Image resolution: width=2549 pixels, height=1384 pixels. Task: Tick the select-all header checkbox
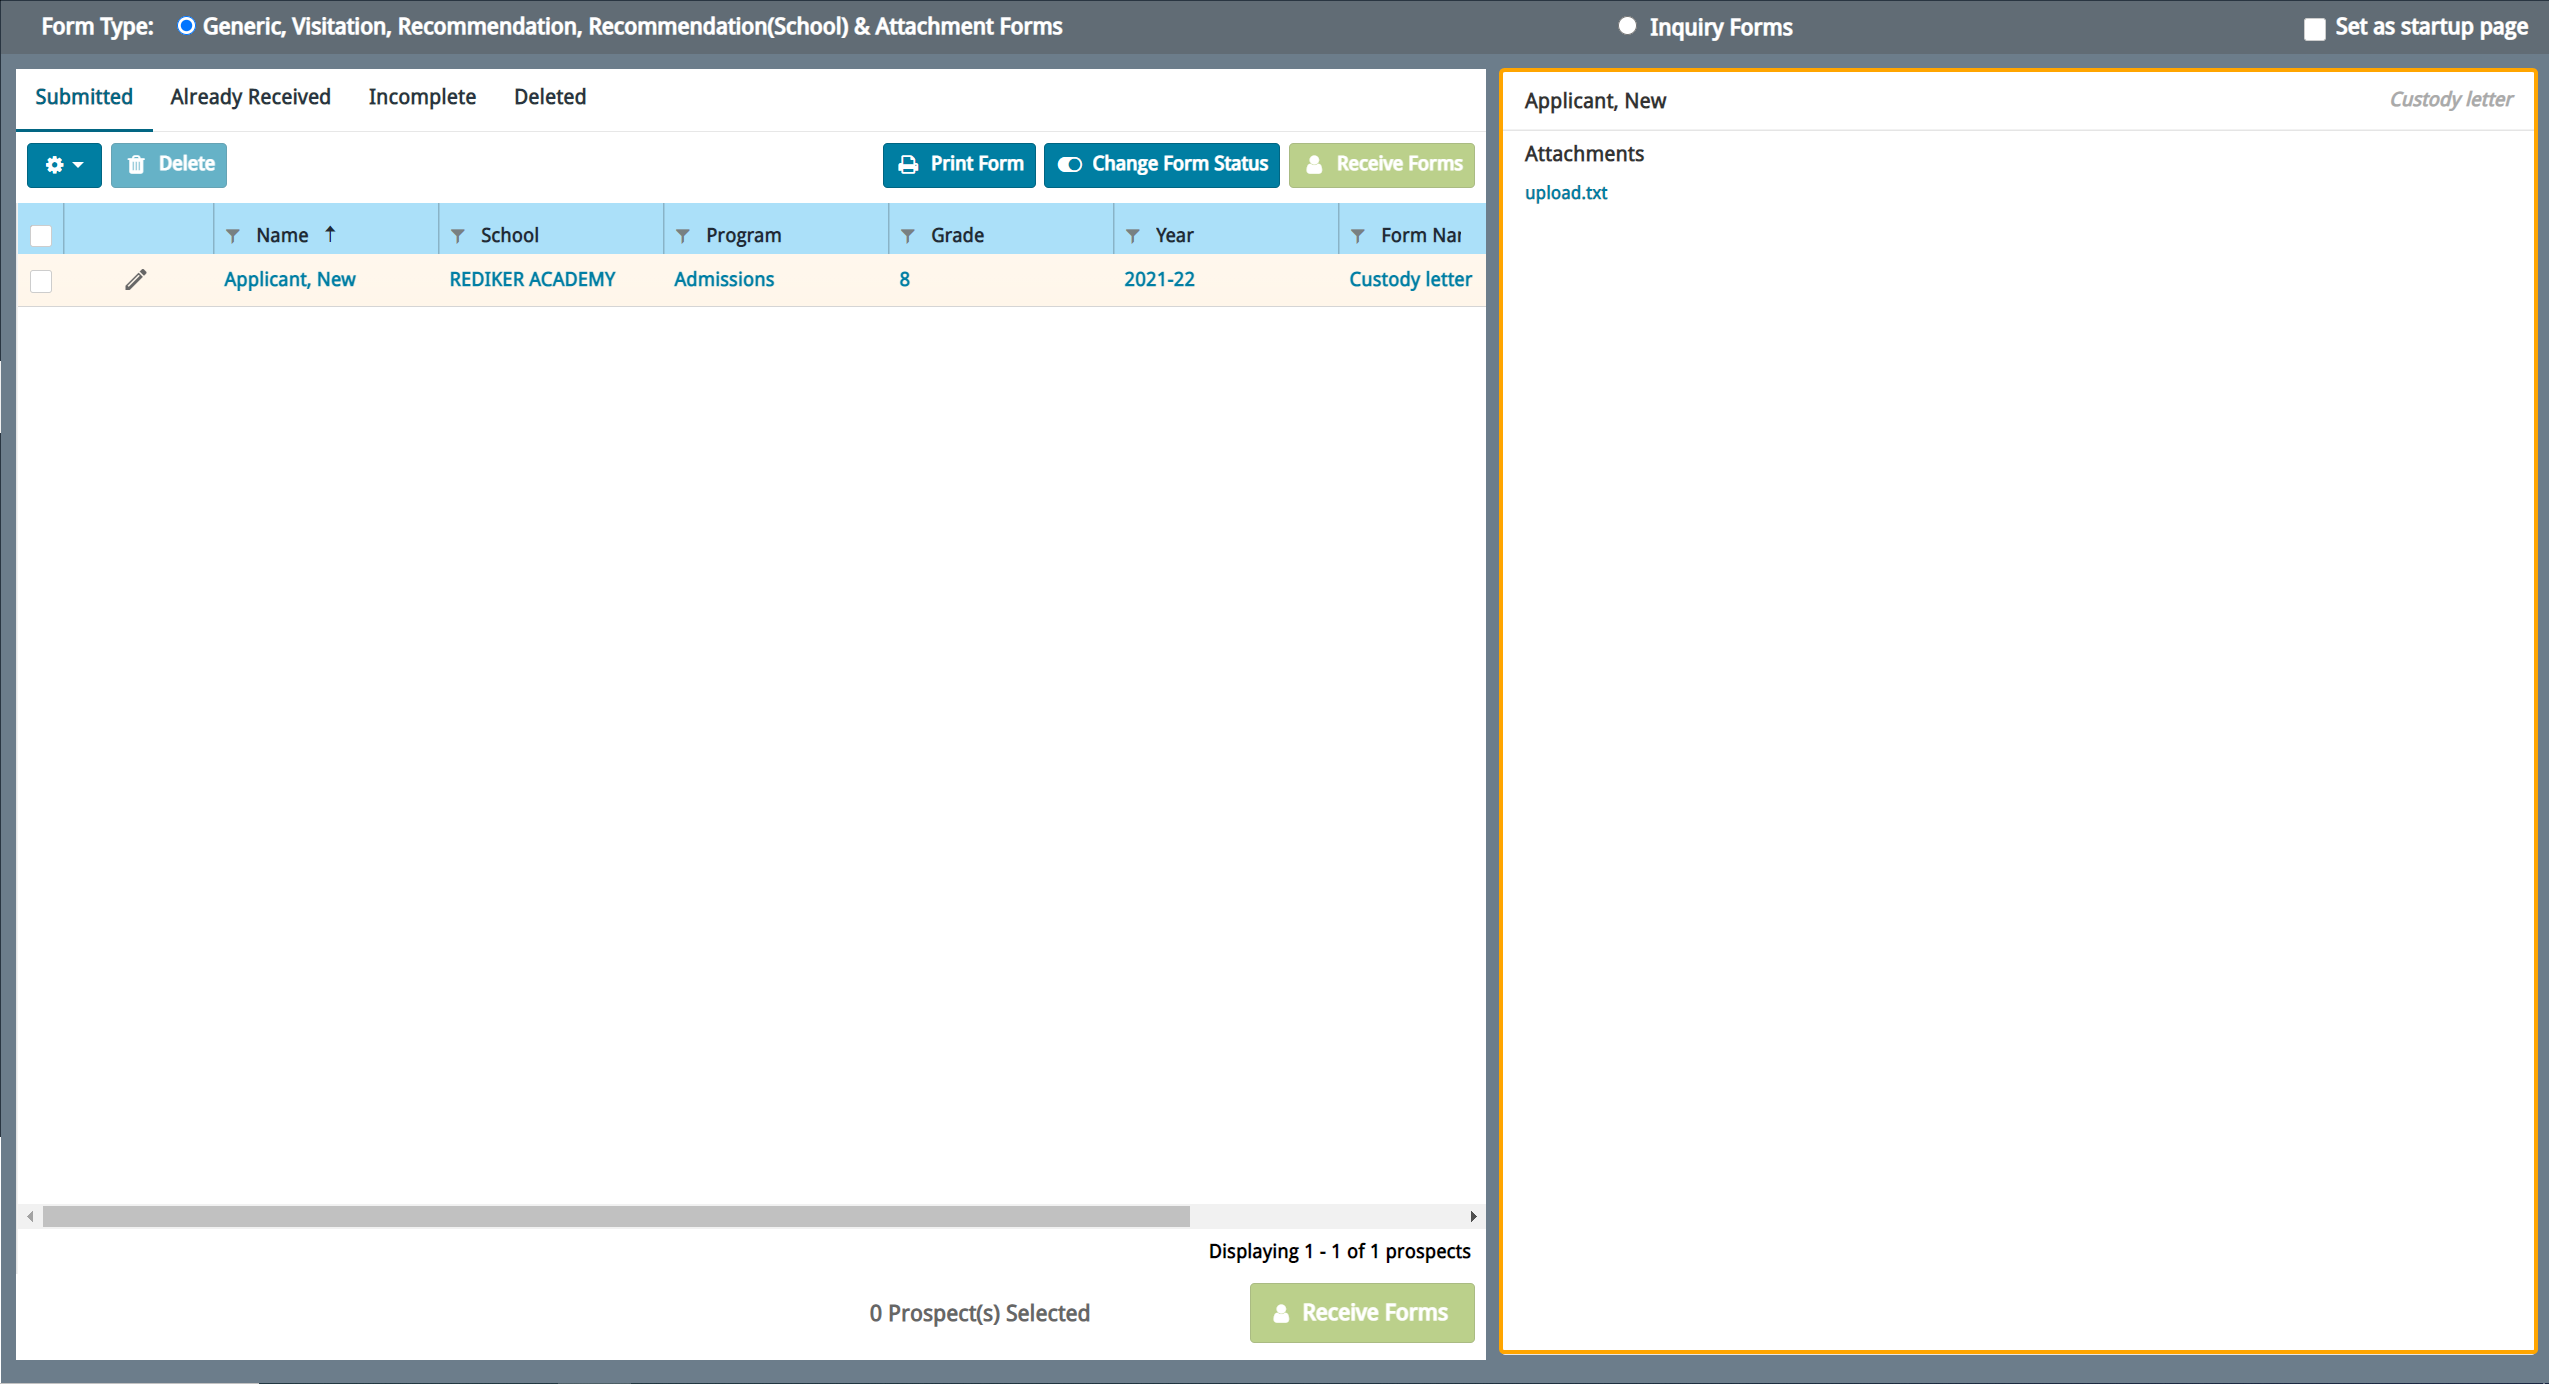[x=41, y=236]
